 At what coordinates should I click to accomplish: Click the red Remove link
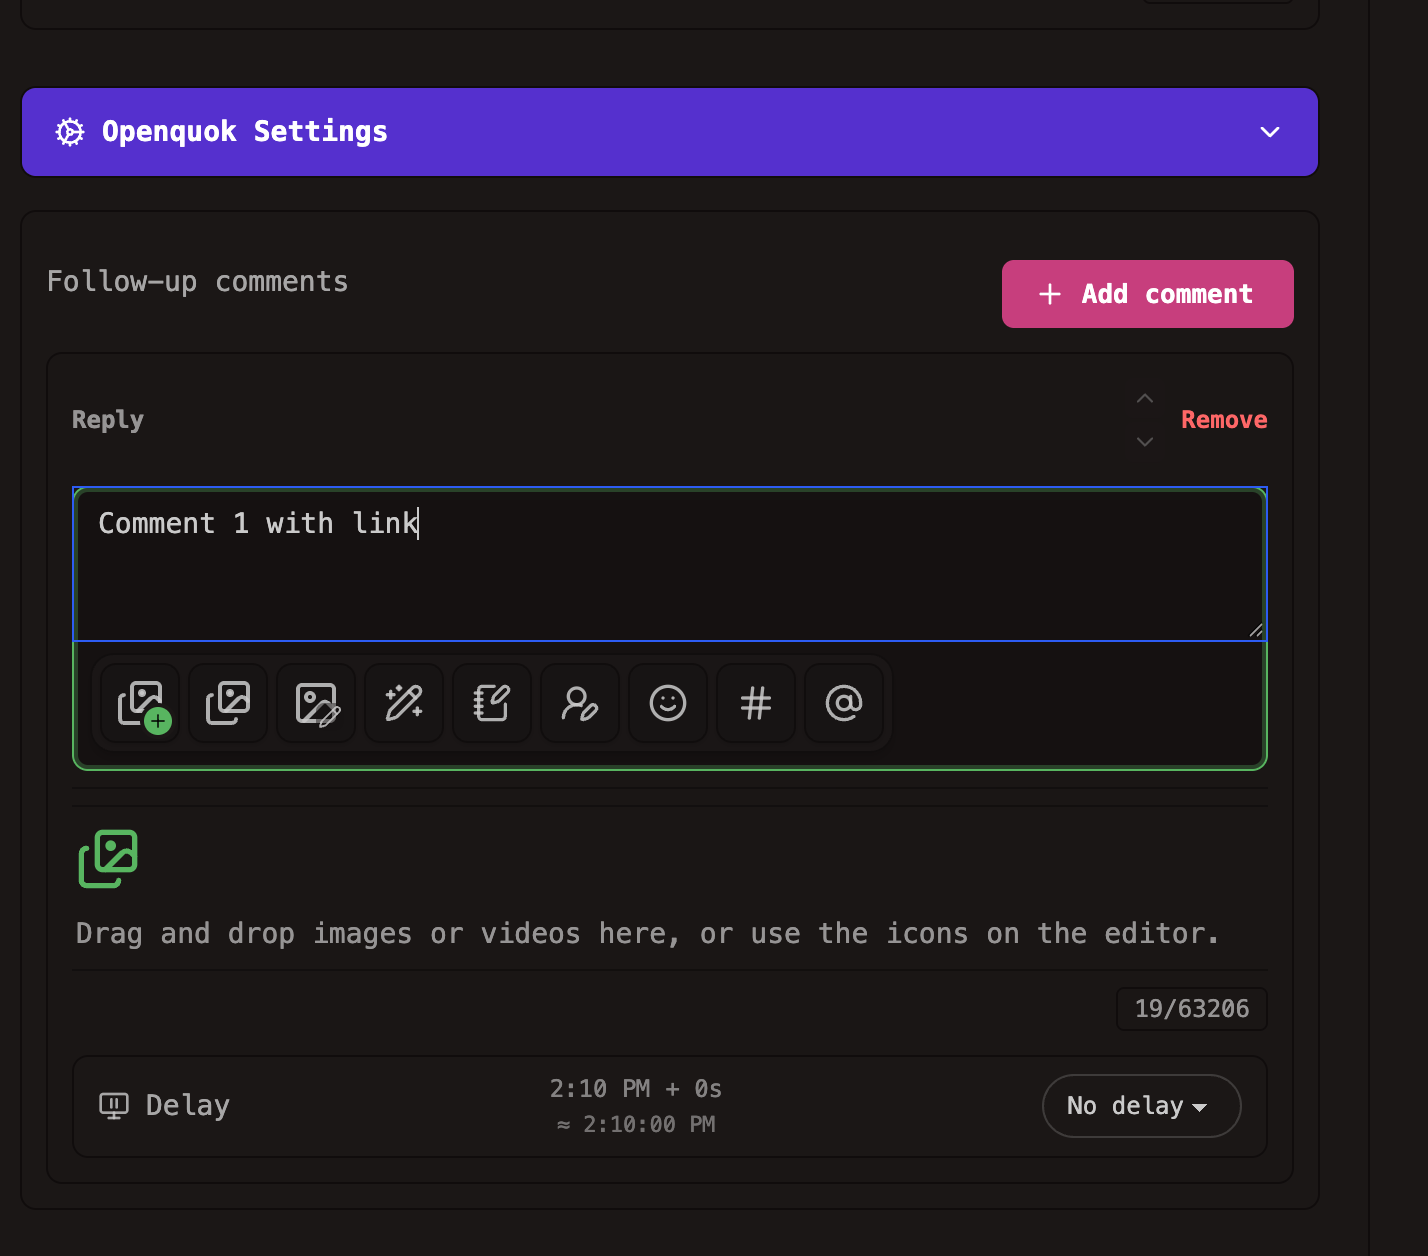coord(1224,420)
